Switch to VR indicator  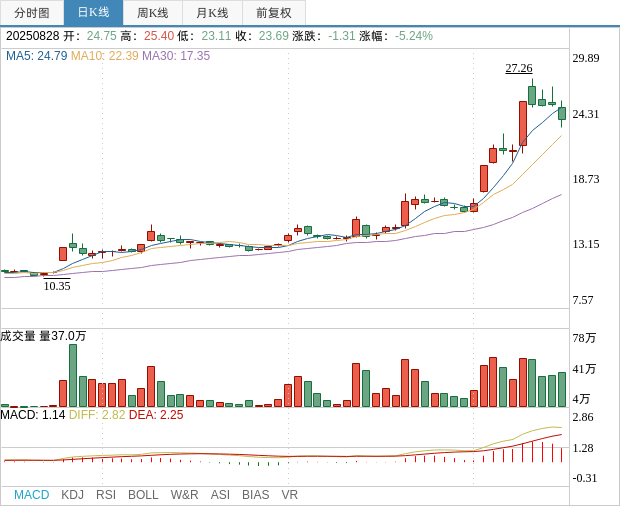(289, 495)
